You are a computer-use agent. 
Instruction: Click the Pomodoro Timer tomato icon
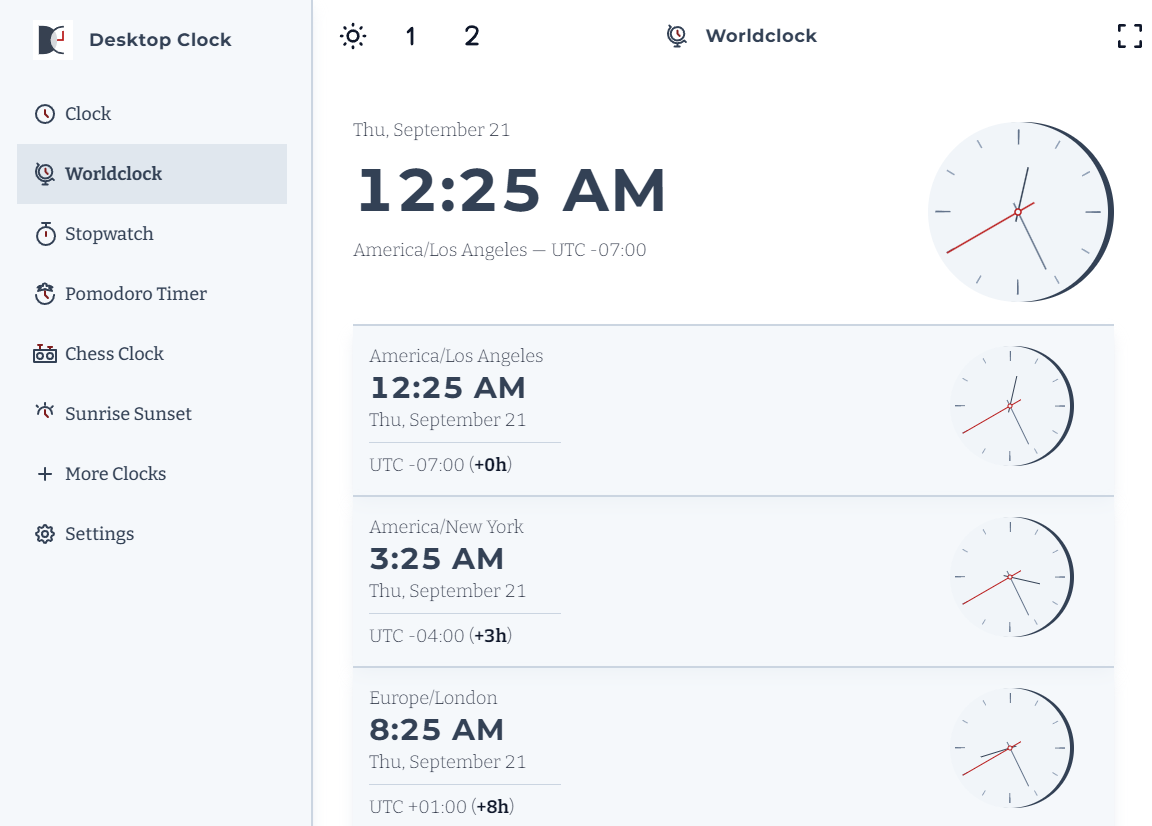coord(45,294)
